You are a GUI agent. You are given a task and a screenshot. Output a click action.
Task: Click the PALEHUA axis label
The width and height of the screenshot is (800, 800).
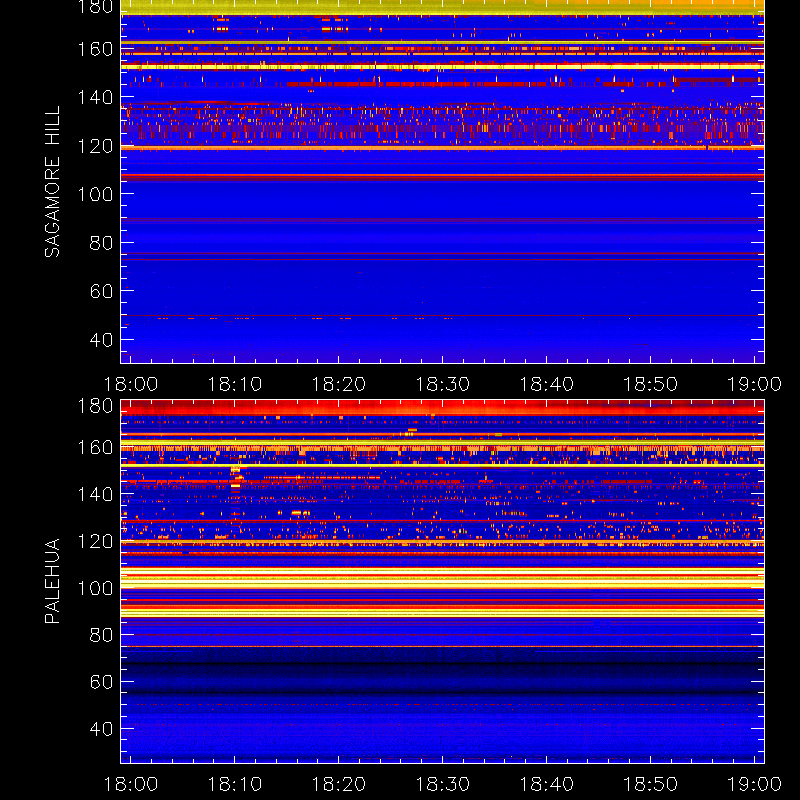(x=53, y=581)
